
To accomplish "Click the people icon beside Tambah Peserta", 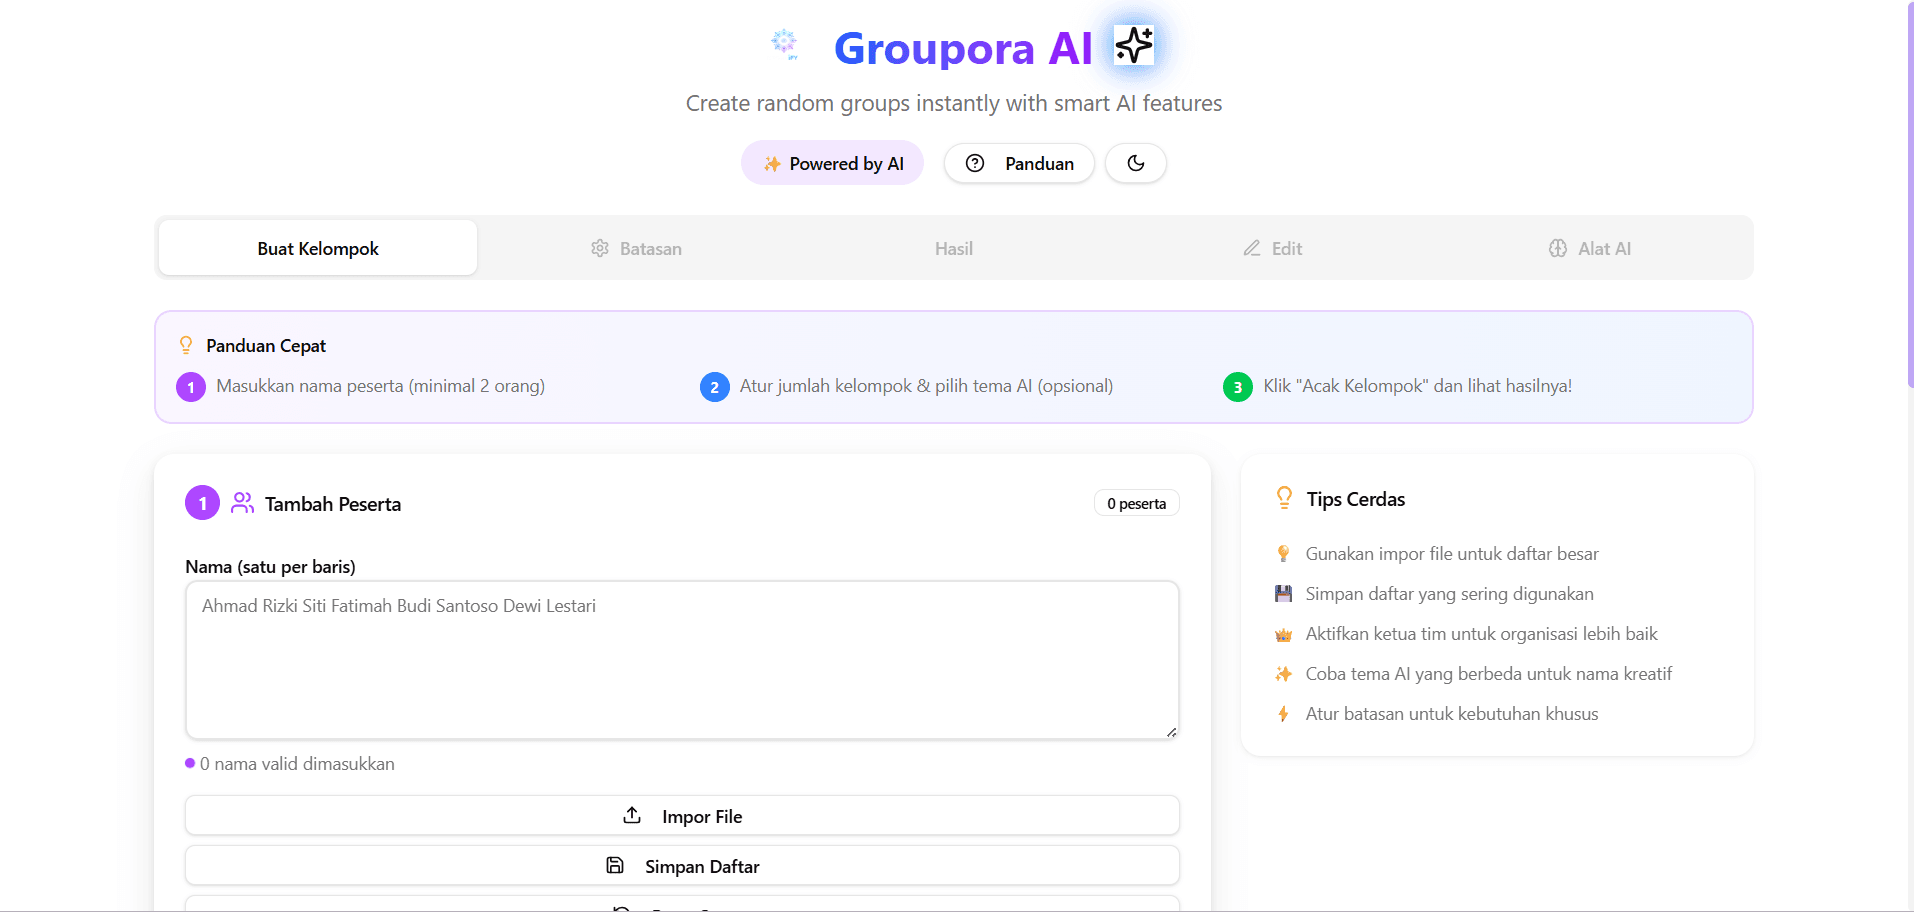I will 242,503.
